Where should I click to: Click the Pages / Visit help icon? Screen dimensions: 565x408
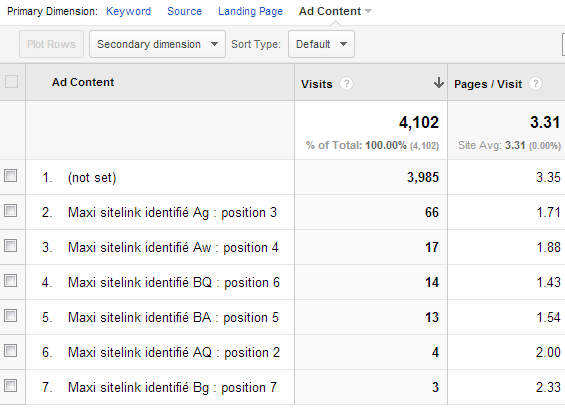(535, 84)
